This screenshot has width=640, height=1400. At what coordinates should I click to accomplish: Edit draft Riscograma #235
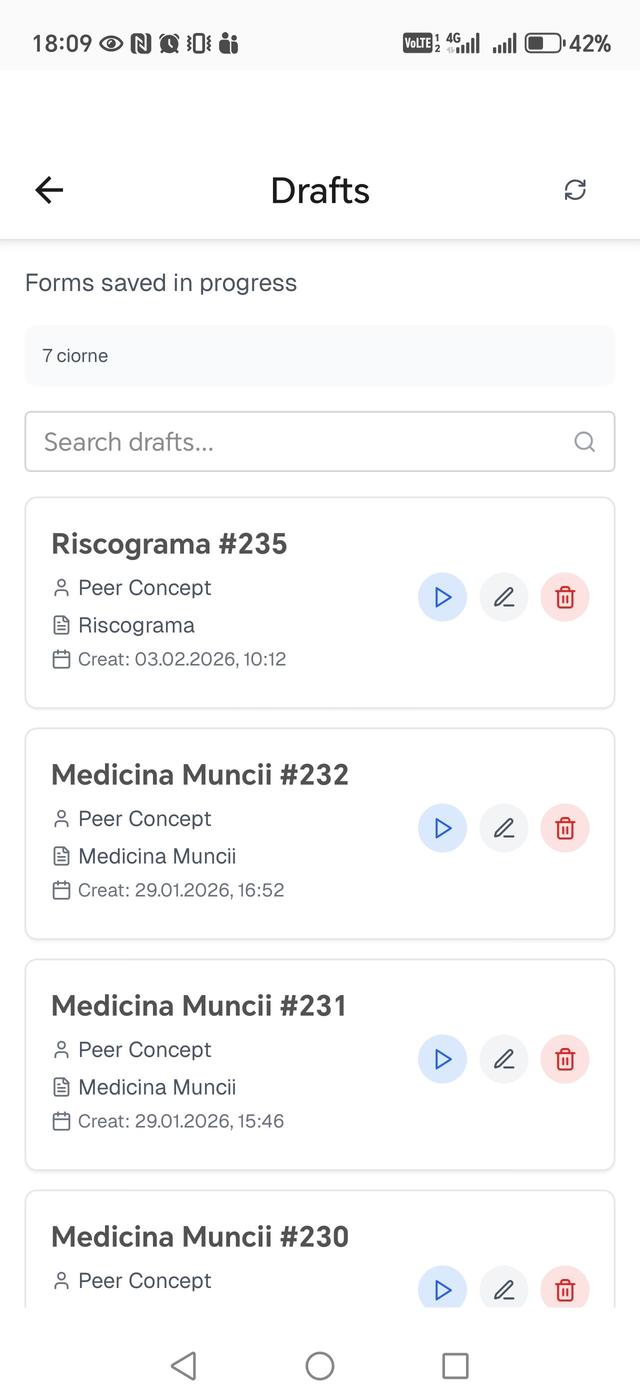[x=504, y=598]
